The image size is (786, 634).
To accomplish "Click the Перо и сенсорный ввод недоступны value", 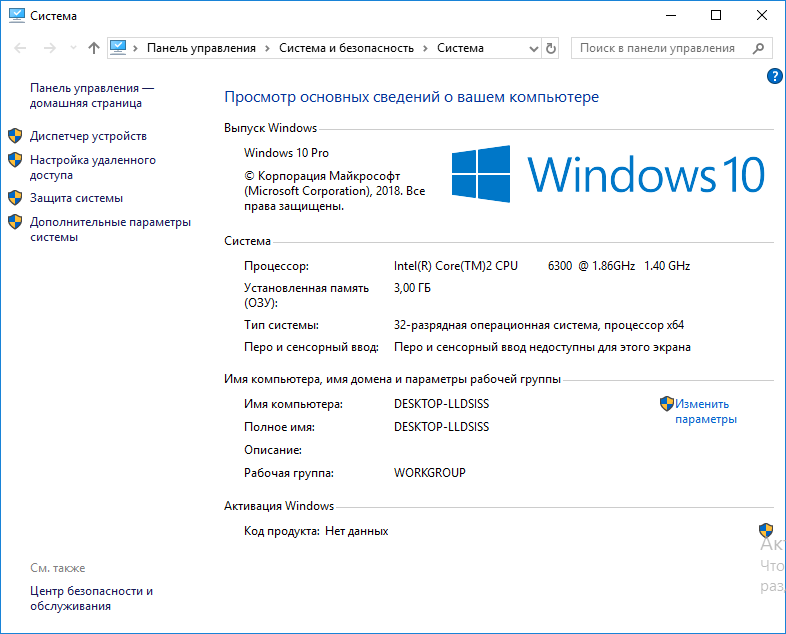I will click(542, 347).
